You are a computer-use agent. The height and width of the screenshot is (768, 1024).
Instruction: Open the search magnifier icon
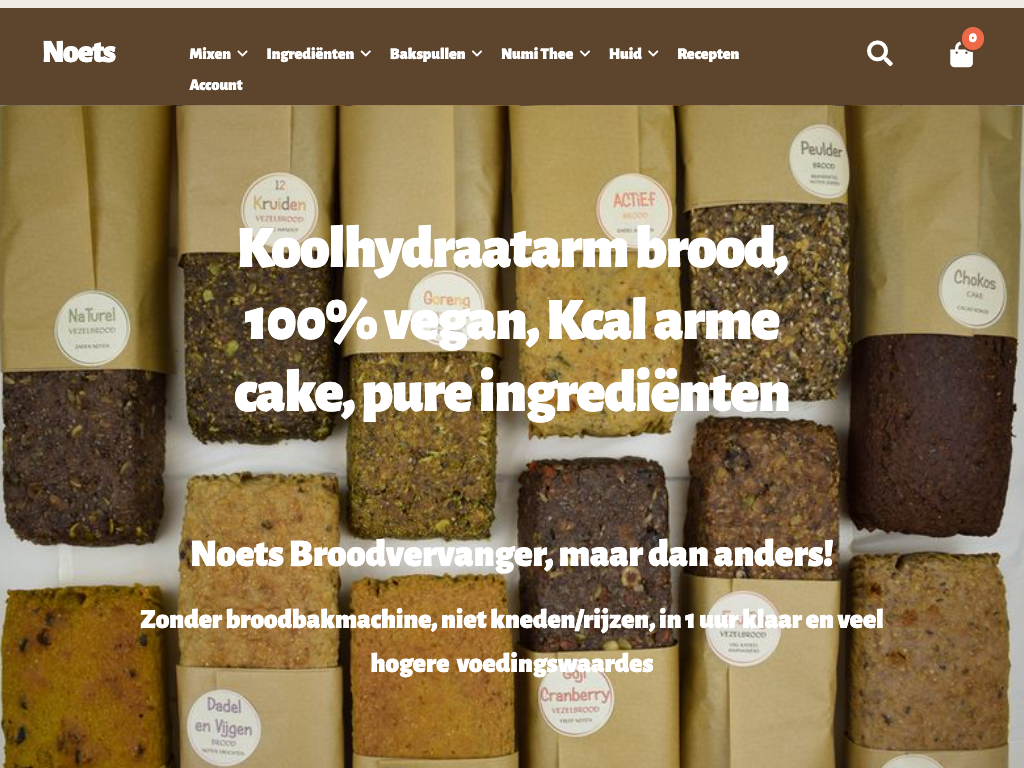coord(880,54)
